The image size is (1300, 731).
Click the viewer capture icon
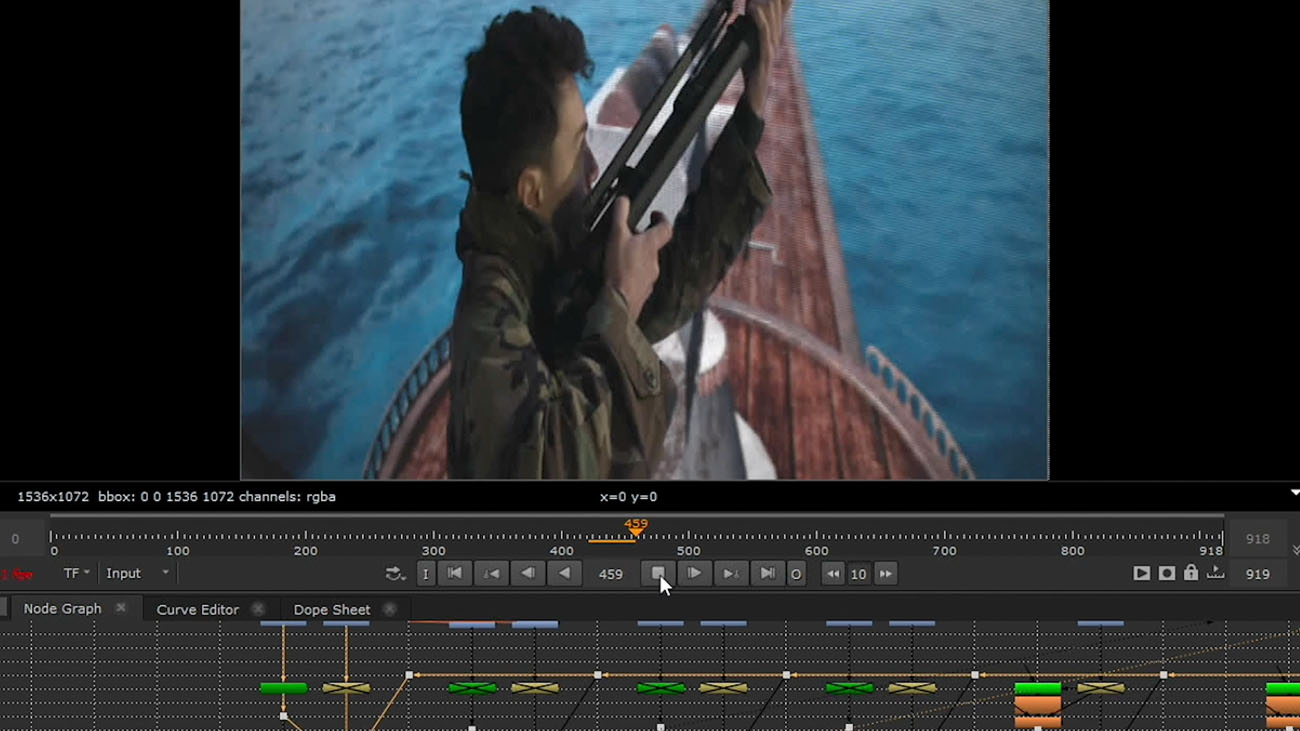(x=1167, y=574)
